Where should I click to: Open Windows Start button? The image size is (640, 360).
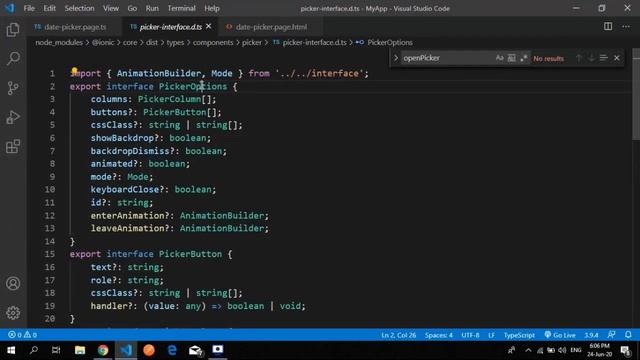point(11,350)
